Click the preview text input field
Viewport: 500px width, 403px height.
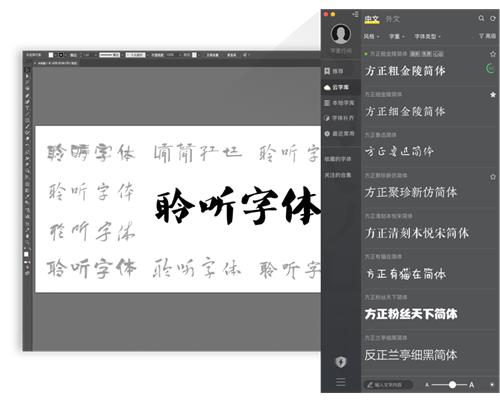388,385
